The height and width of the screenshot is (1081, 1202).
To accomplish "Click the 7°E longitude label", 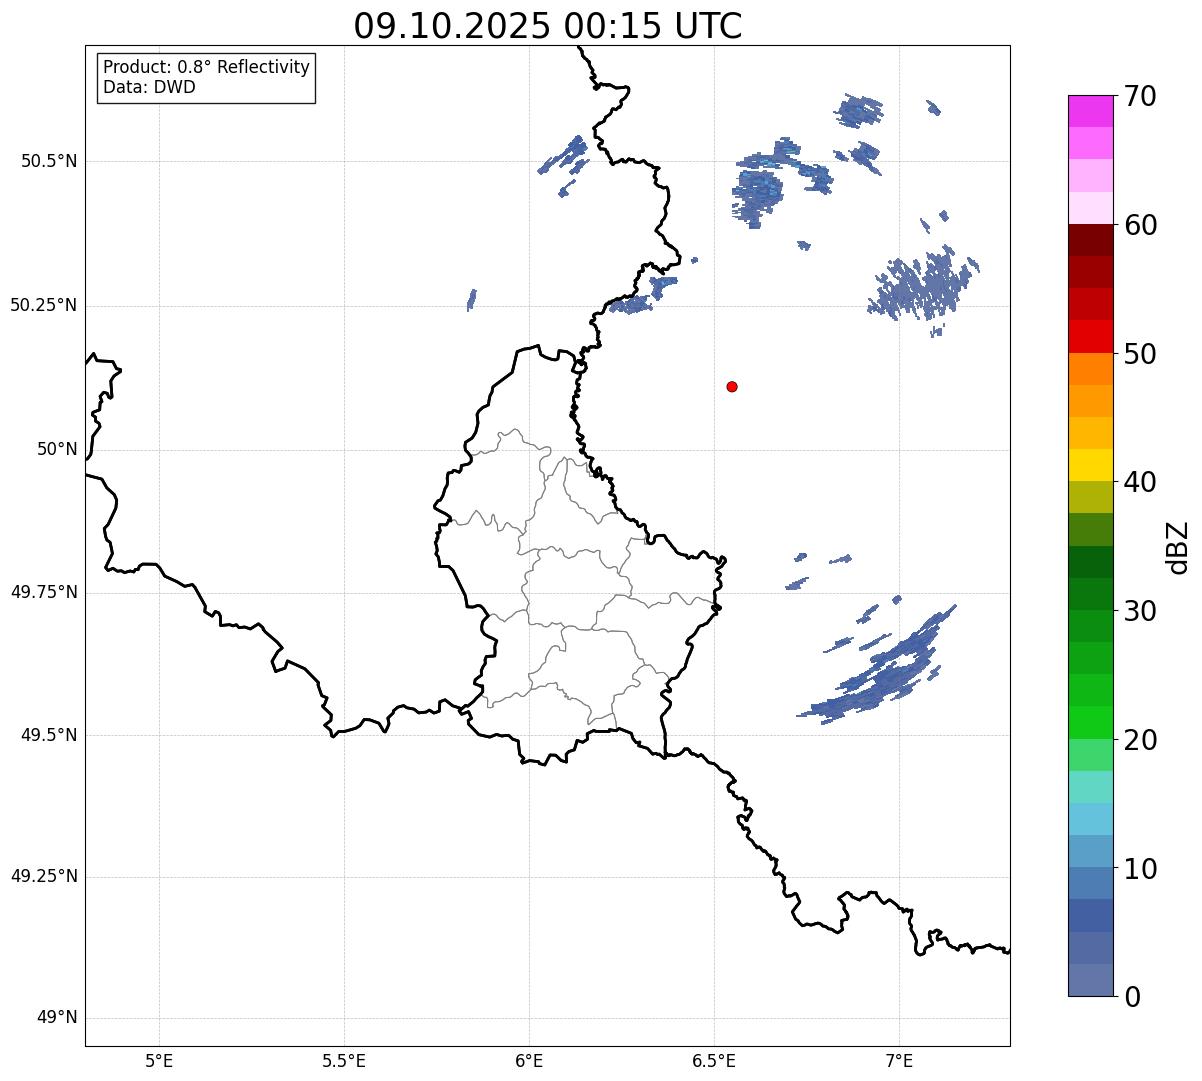I will click(899, 1060).
